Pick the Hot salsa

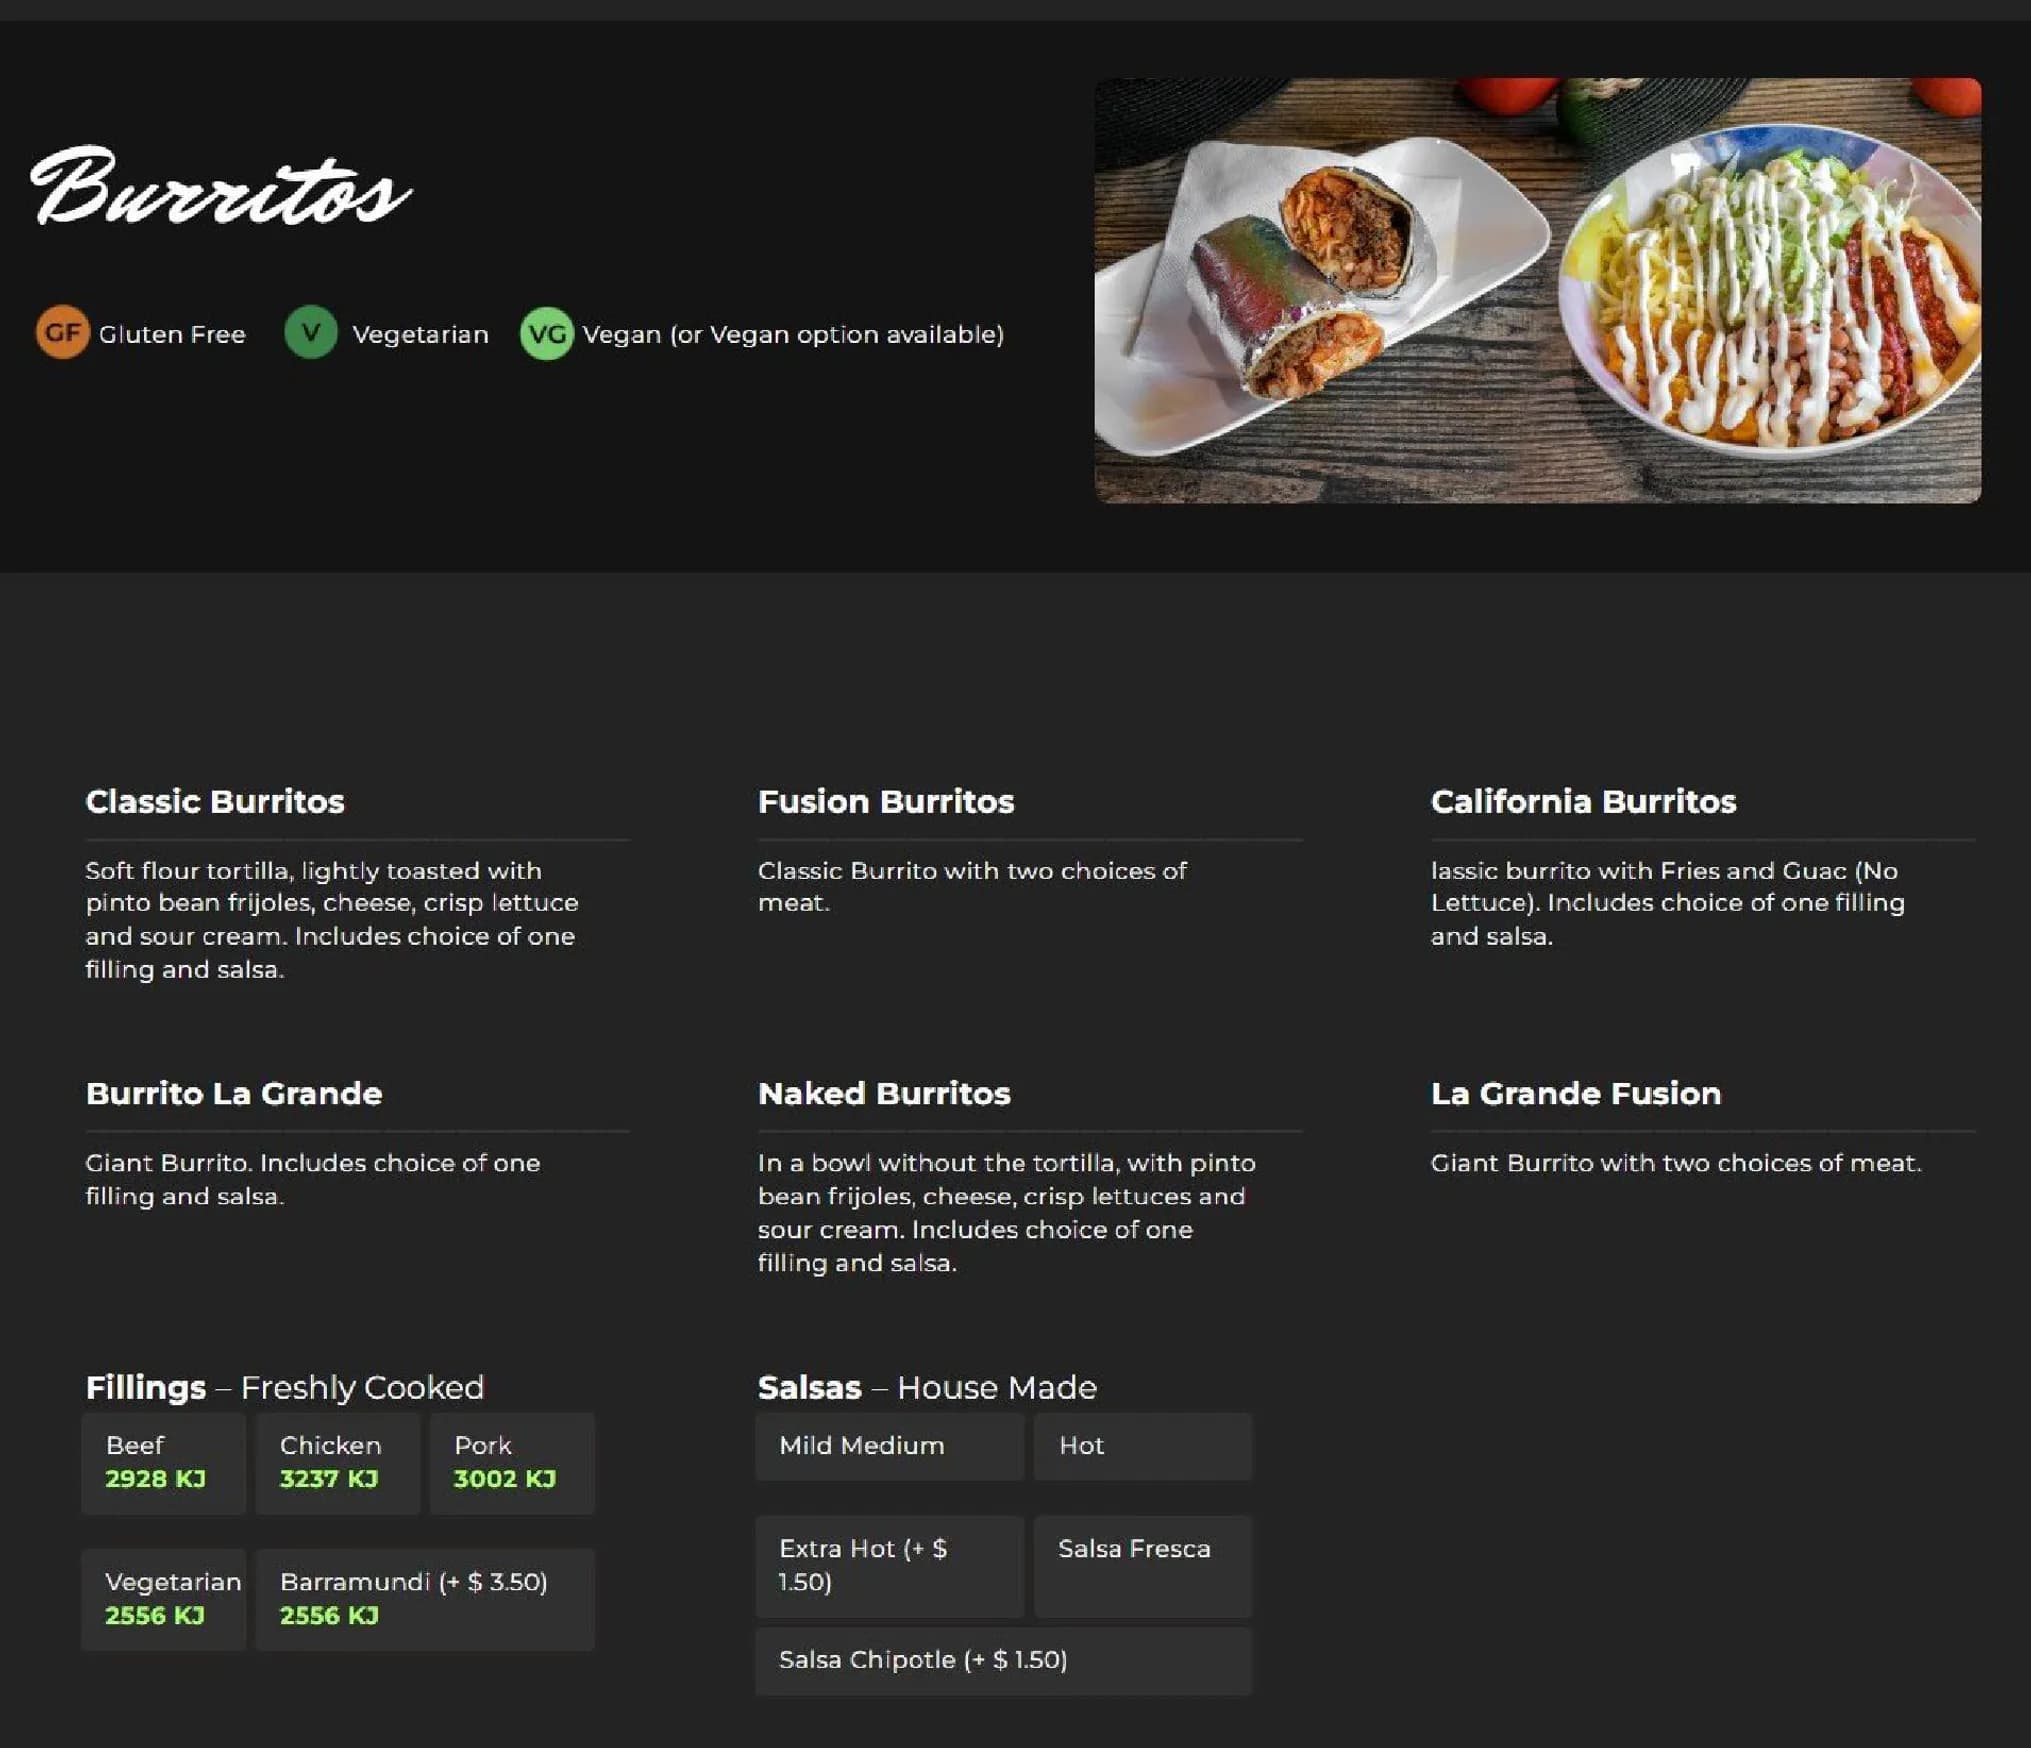[x=1142, y=1446]
